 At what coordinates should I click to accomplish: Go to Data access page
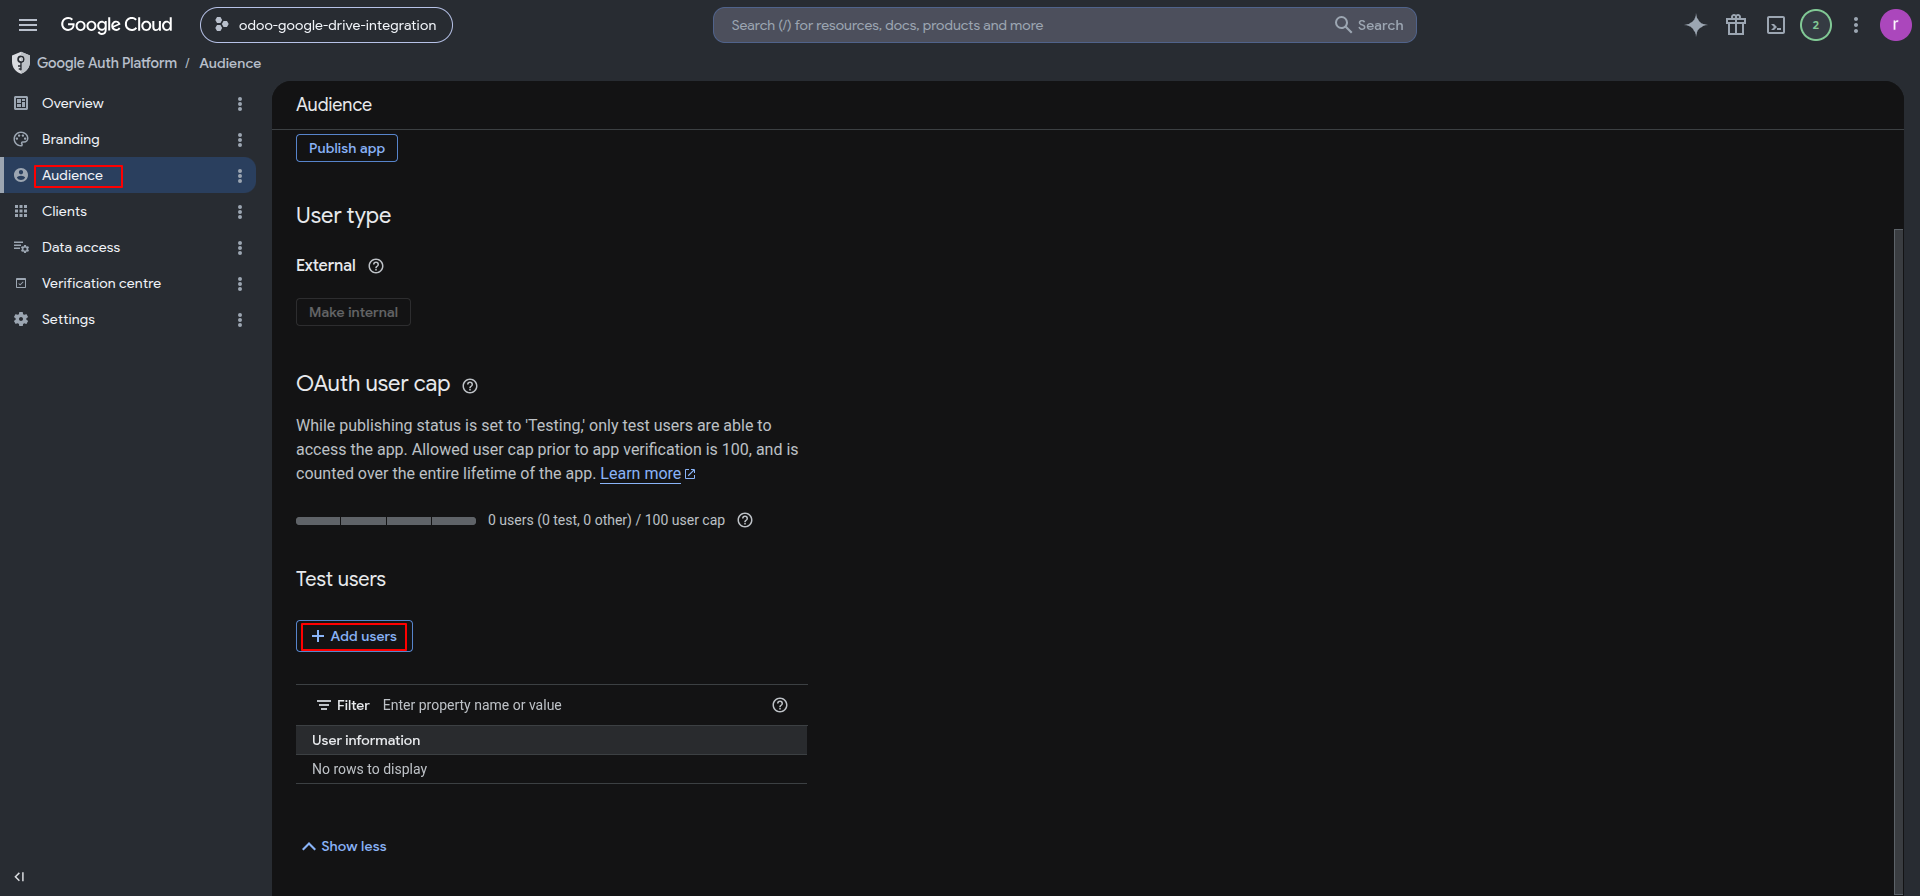81,247
